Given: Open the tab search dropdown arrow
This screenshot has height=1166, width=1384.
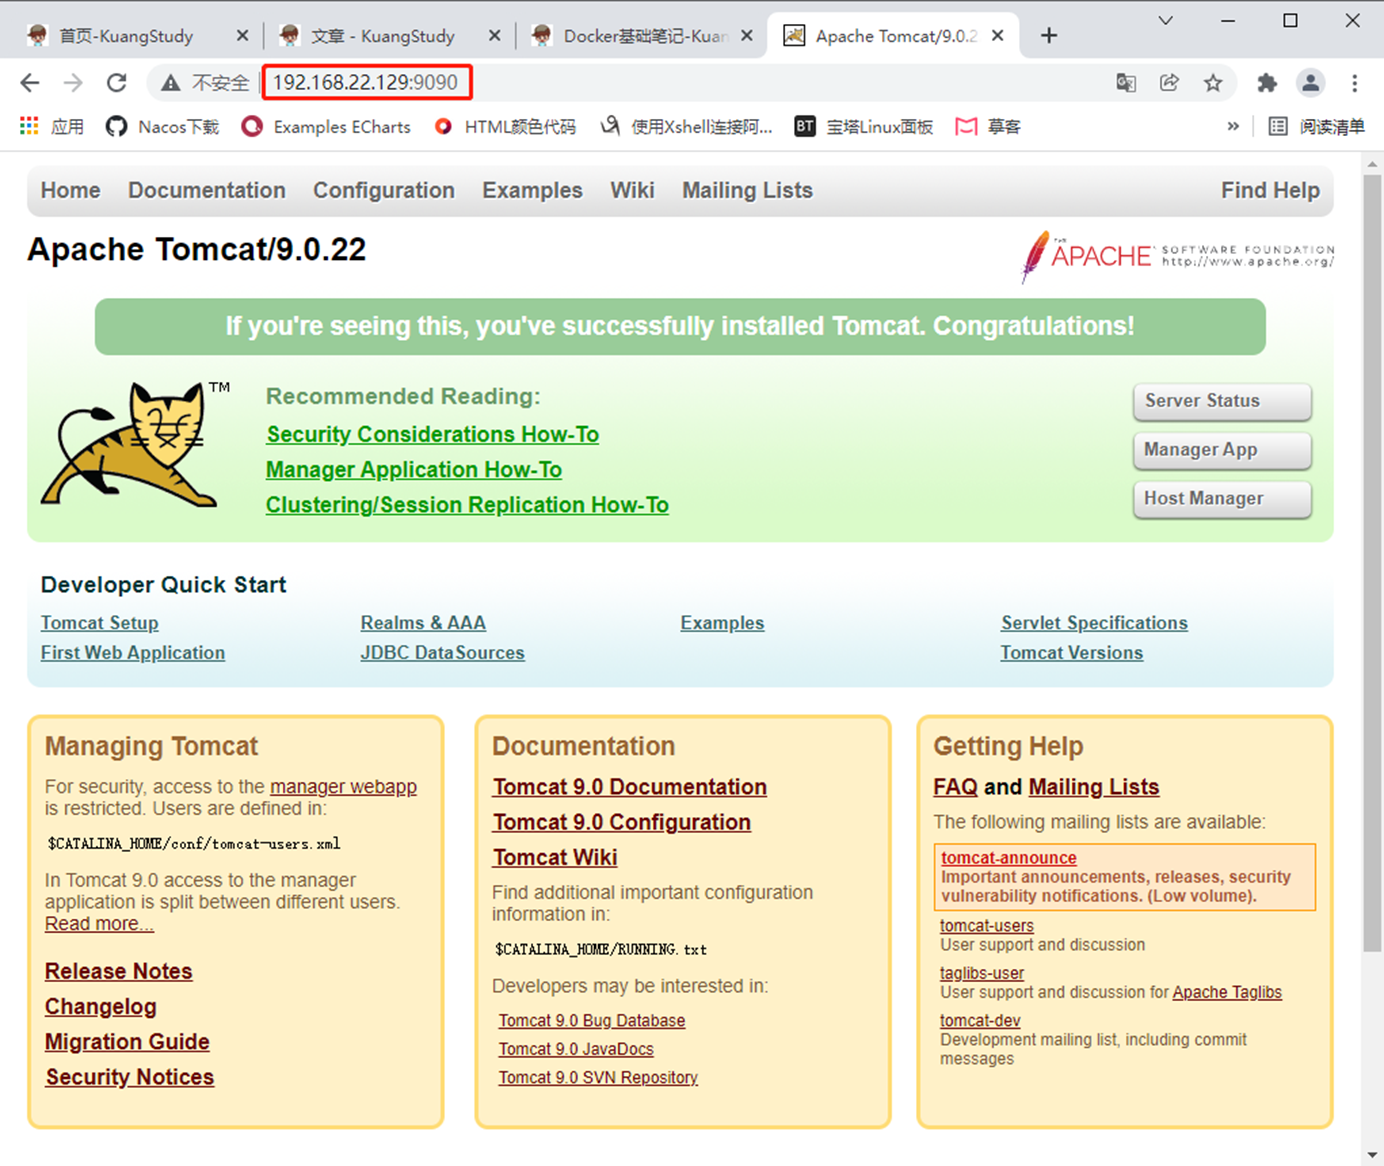Looking at the screenshot, I should 1165,21.
